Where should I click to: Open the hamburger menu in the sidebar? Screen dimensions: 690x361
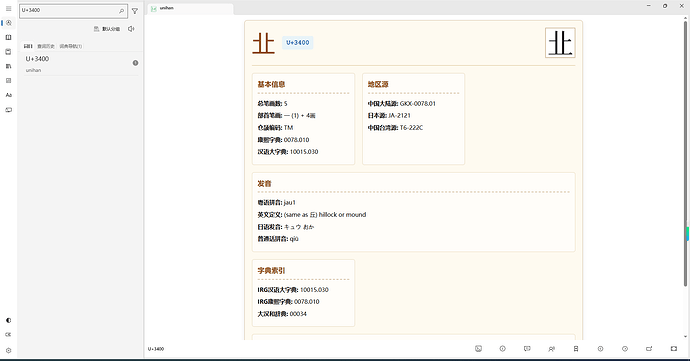click(8, 8)
